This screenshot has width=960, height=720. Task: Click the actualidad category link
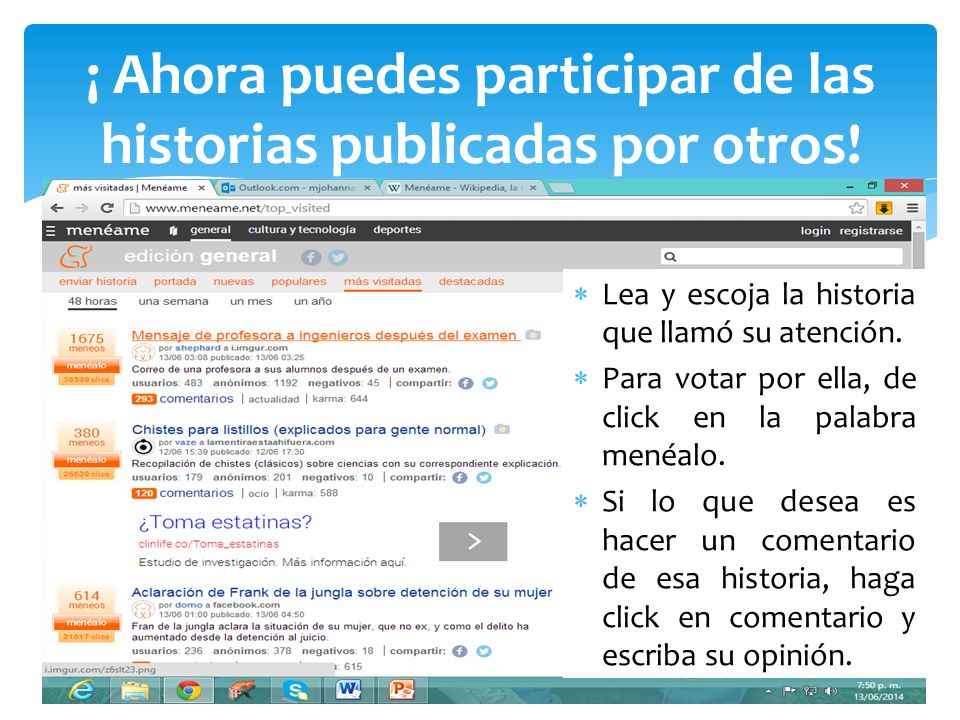274,399
